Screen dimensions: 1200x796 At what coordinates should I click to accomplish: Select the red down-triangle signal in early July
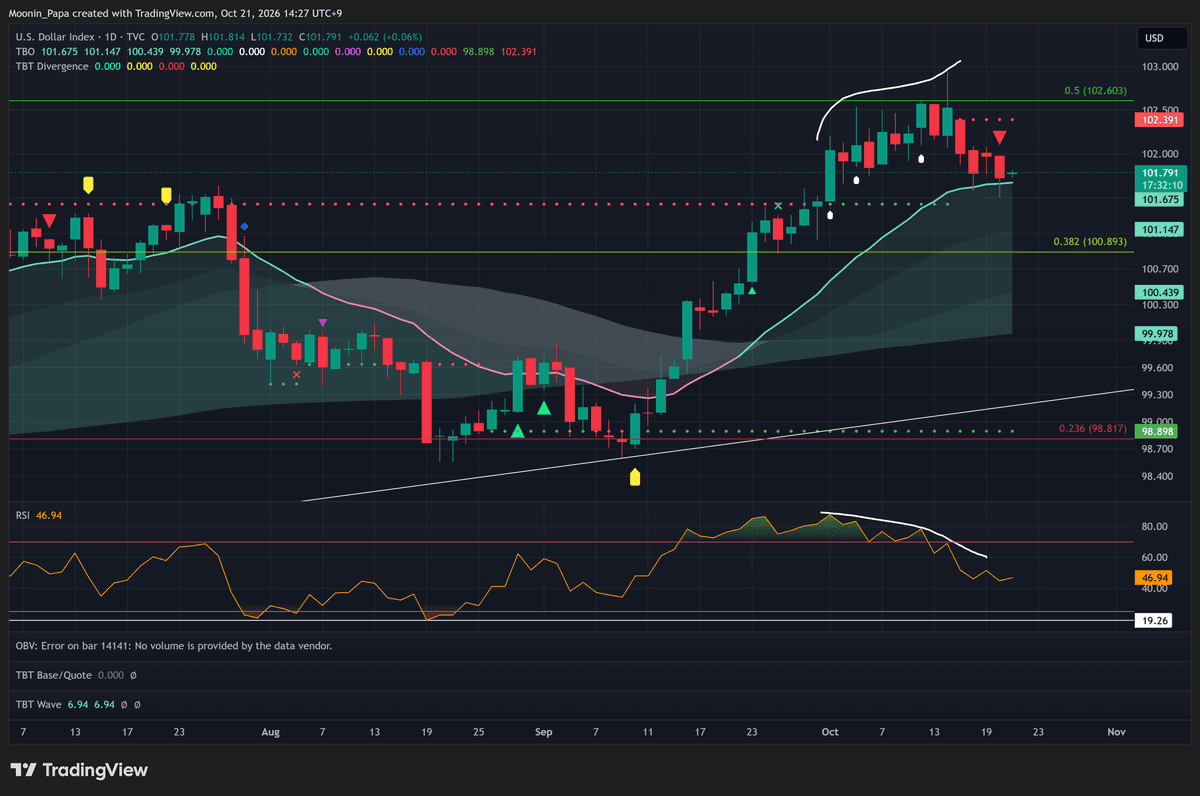click(x=49, y=221)
